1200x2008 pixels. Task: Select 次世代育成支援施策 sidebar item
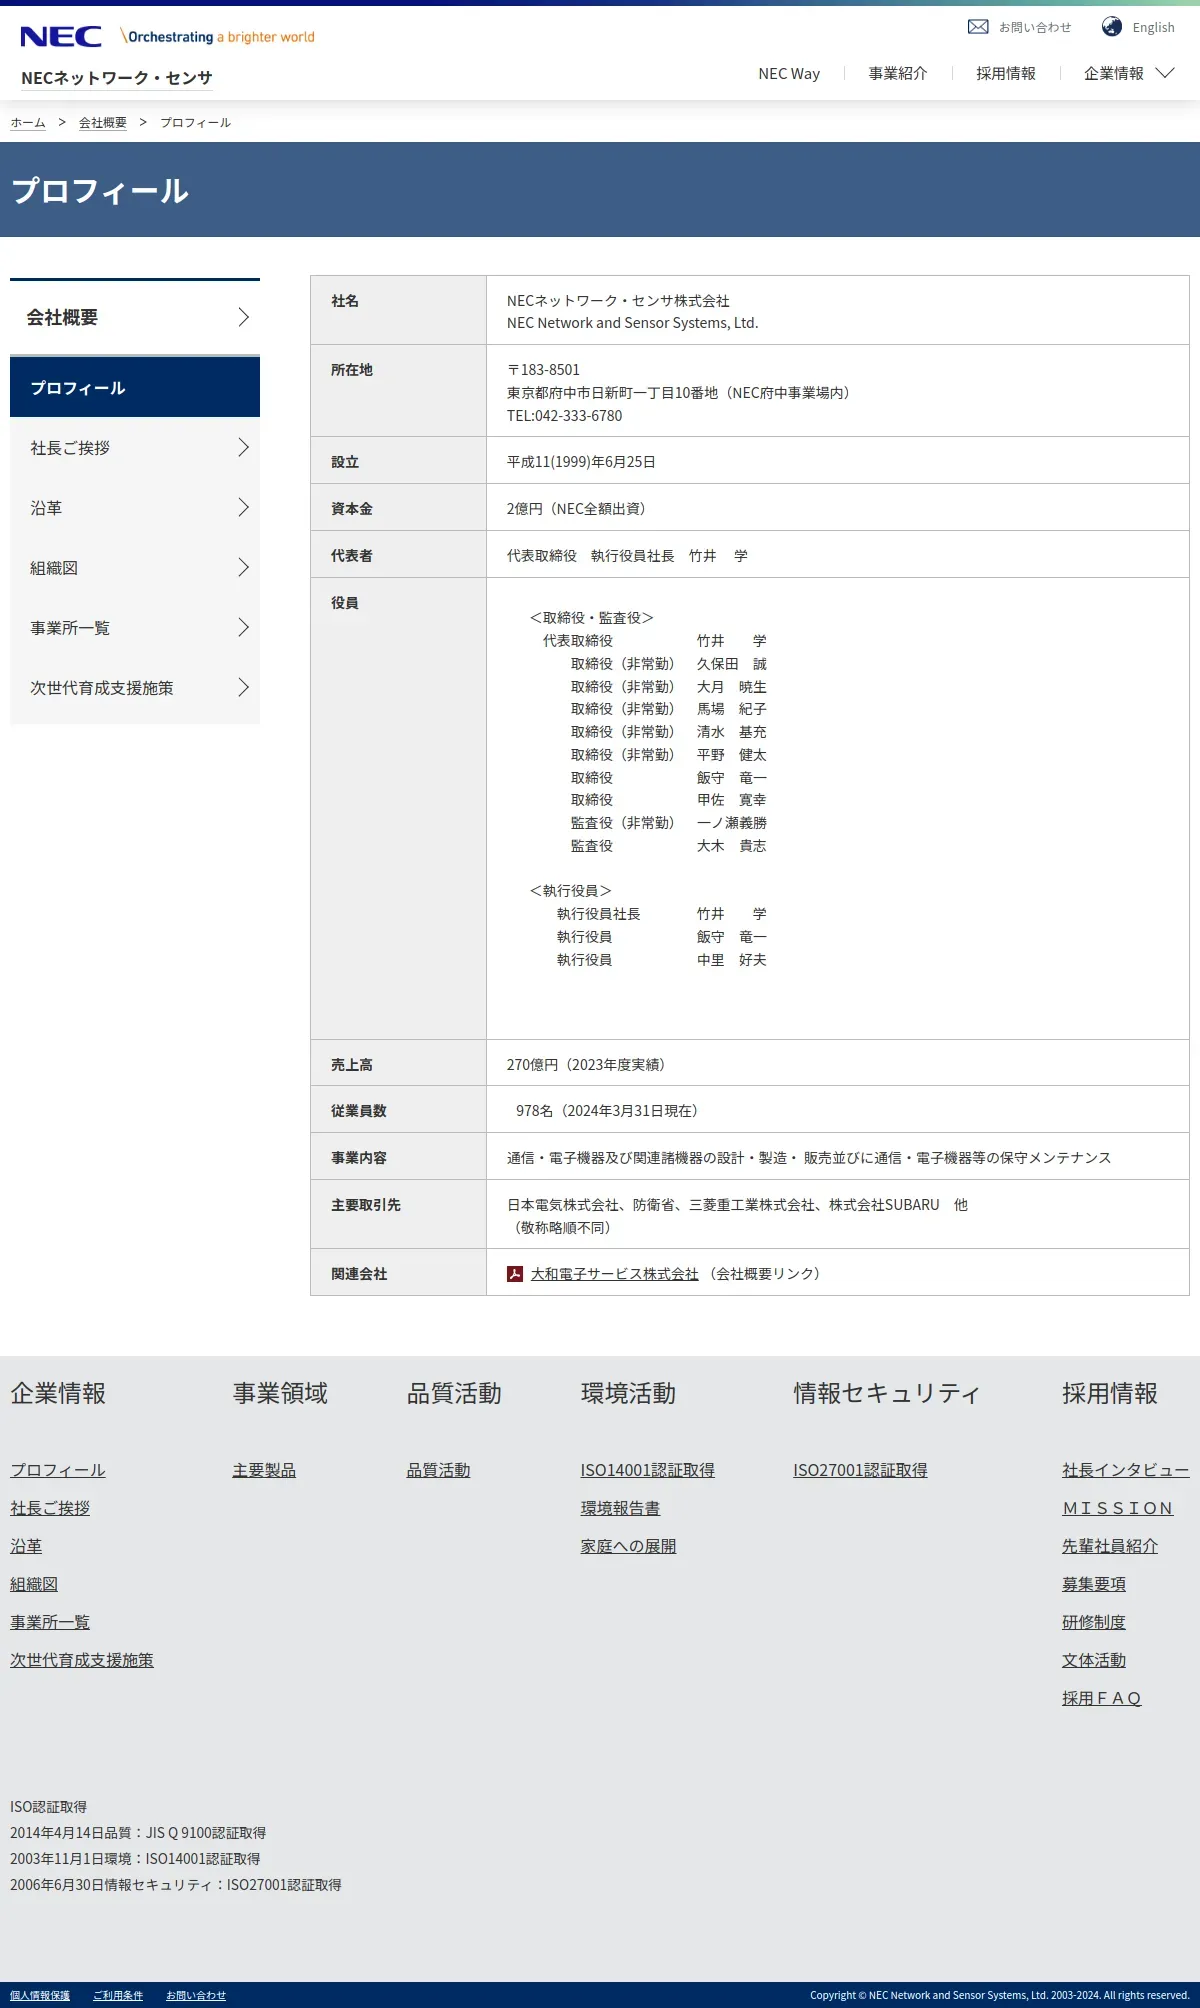[135, 687]
